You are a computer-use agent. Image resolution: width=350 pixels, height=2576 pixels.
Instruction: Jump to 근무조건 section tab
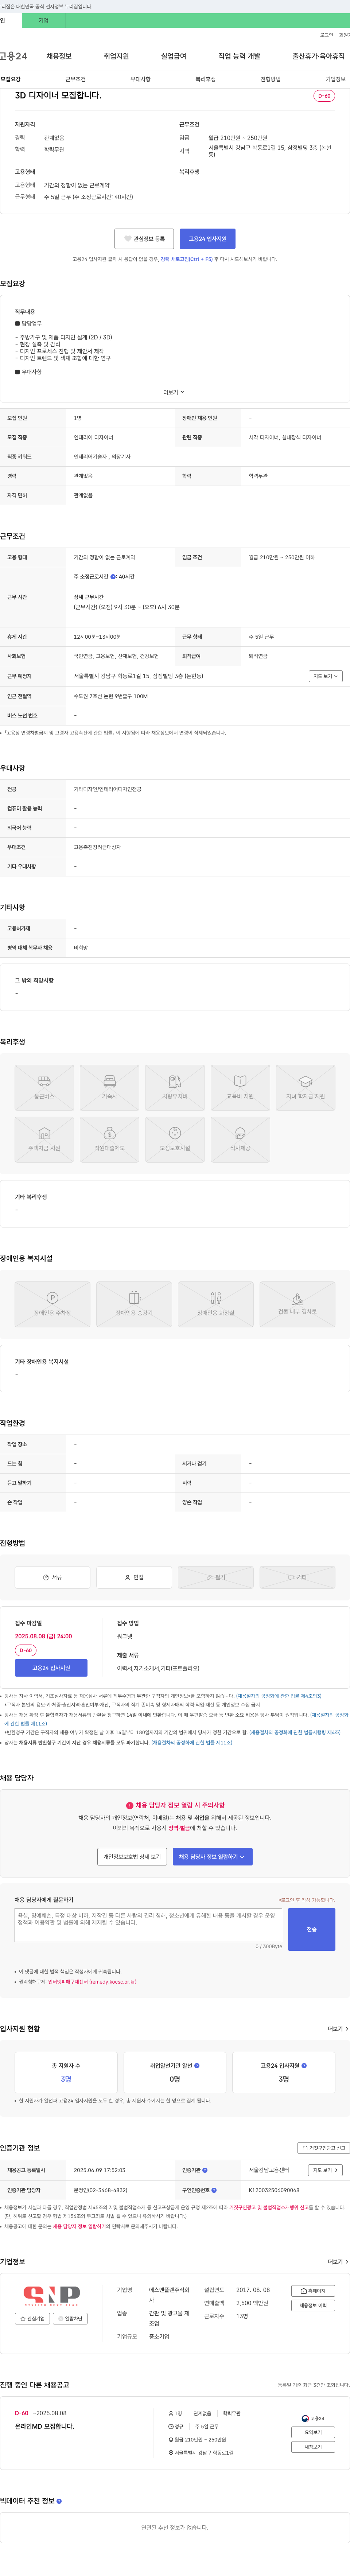click(75, 79)
